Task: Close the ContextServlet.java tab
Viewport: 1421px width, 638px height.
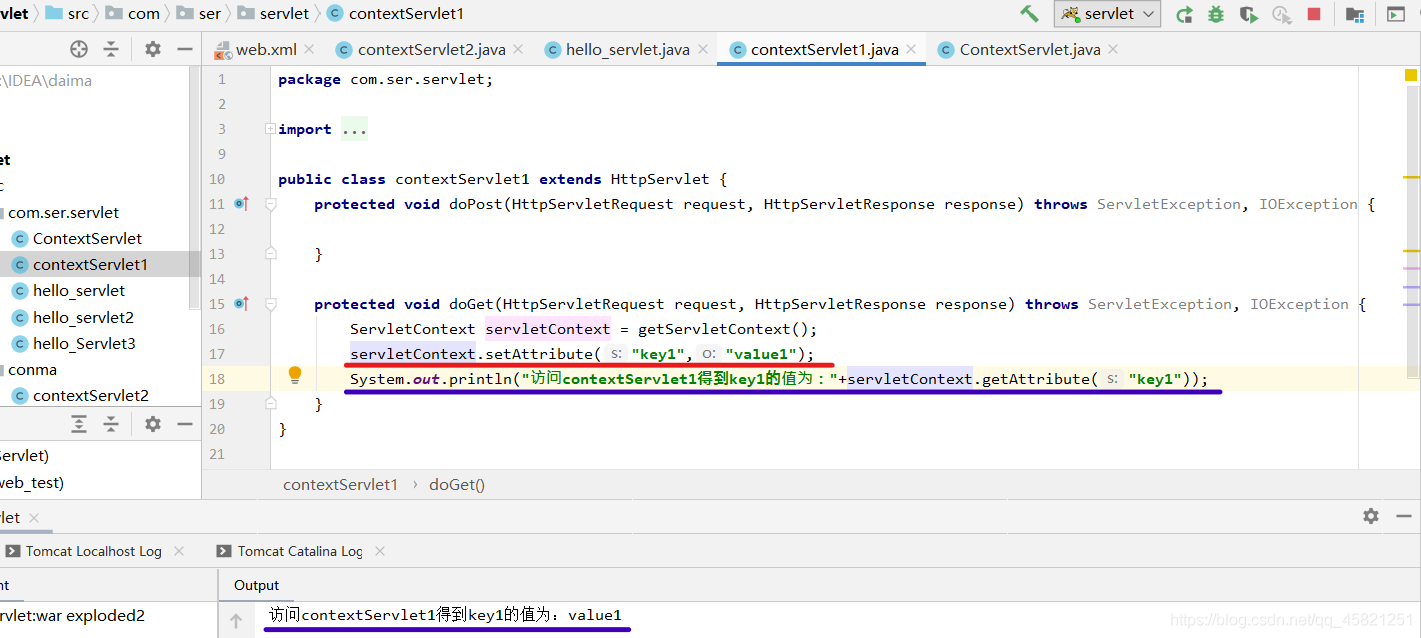Action: coord(1113,49)
